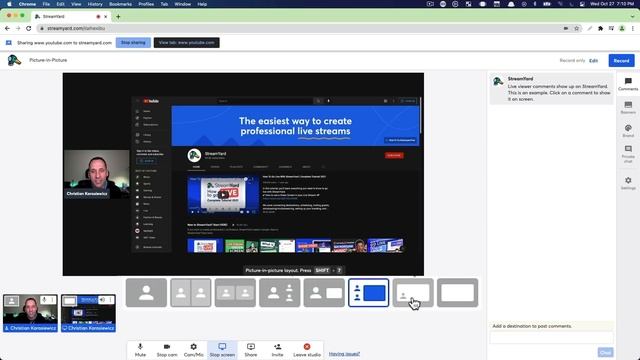This screenshot has height=360, width=640.
Task: Open the History menu in menu bar
Action: pos(95,4)
